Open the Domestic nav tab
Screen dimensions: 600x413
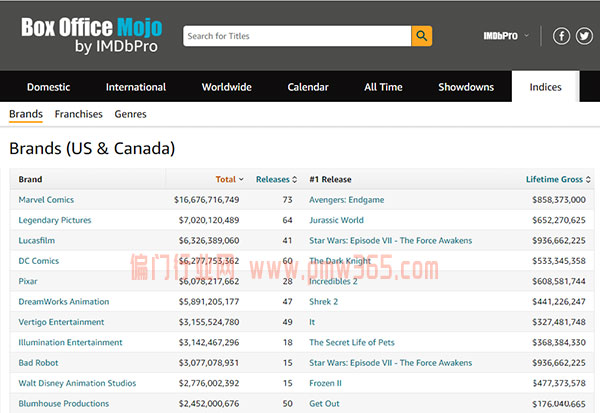48,87
